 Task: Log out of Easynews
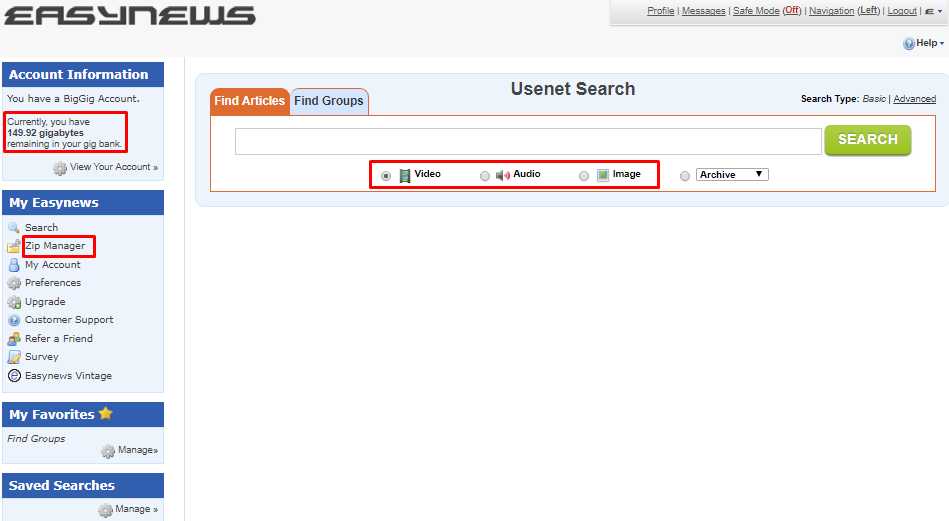902,11
